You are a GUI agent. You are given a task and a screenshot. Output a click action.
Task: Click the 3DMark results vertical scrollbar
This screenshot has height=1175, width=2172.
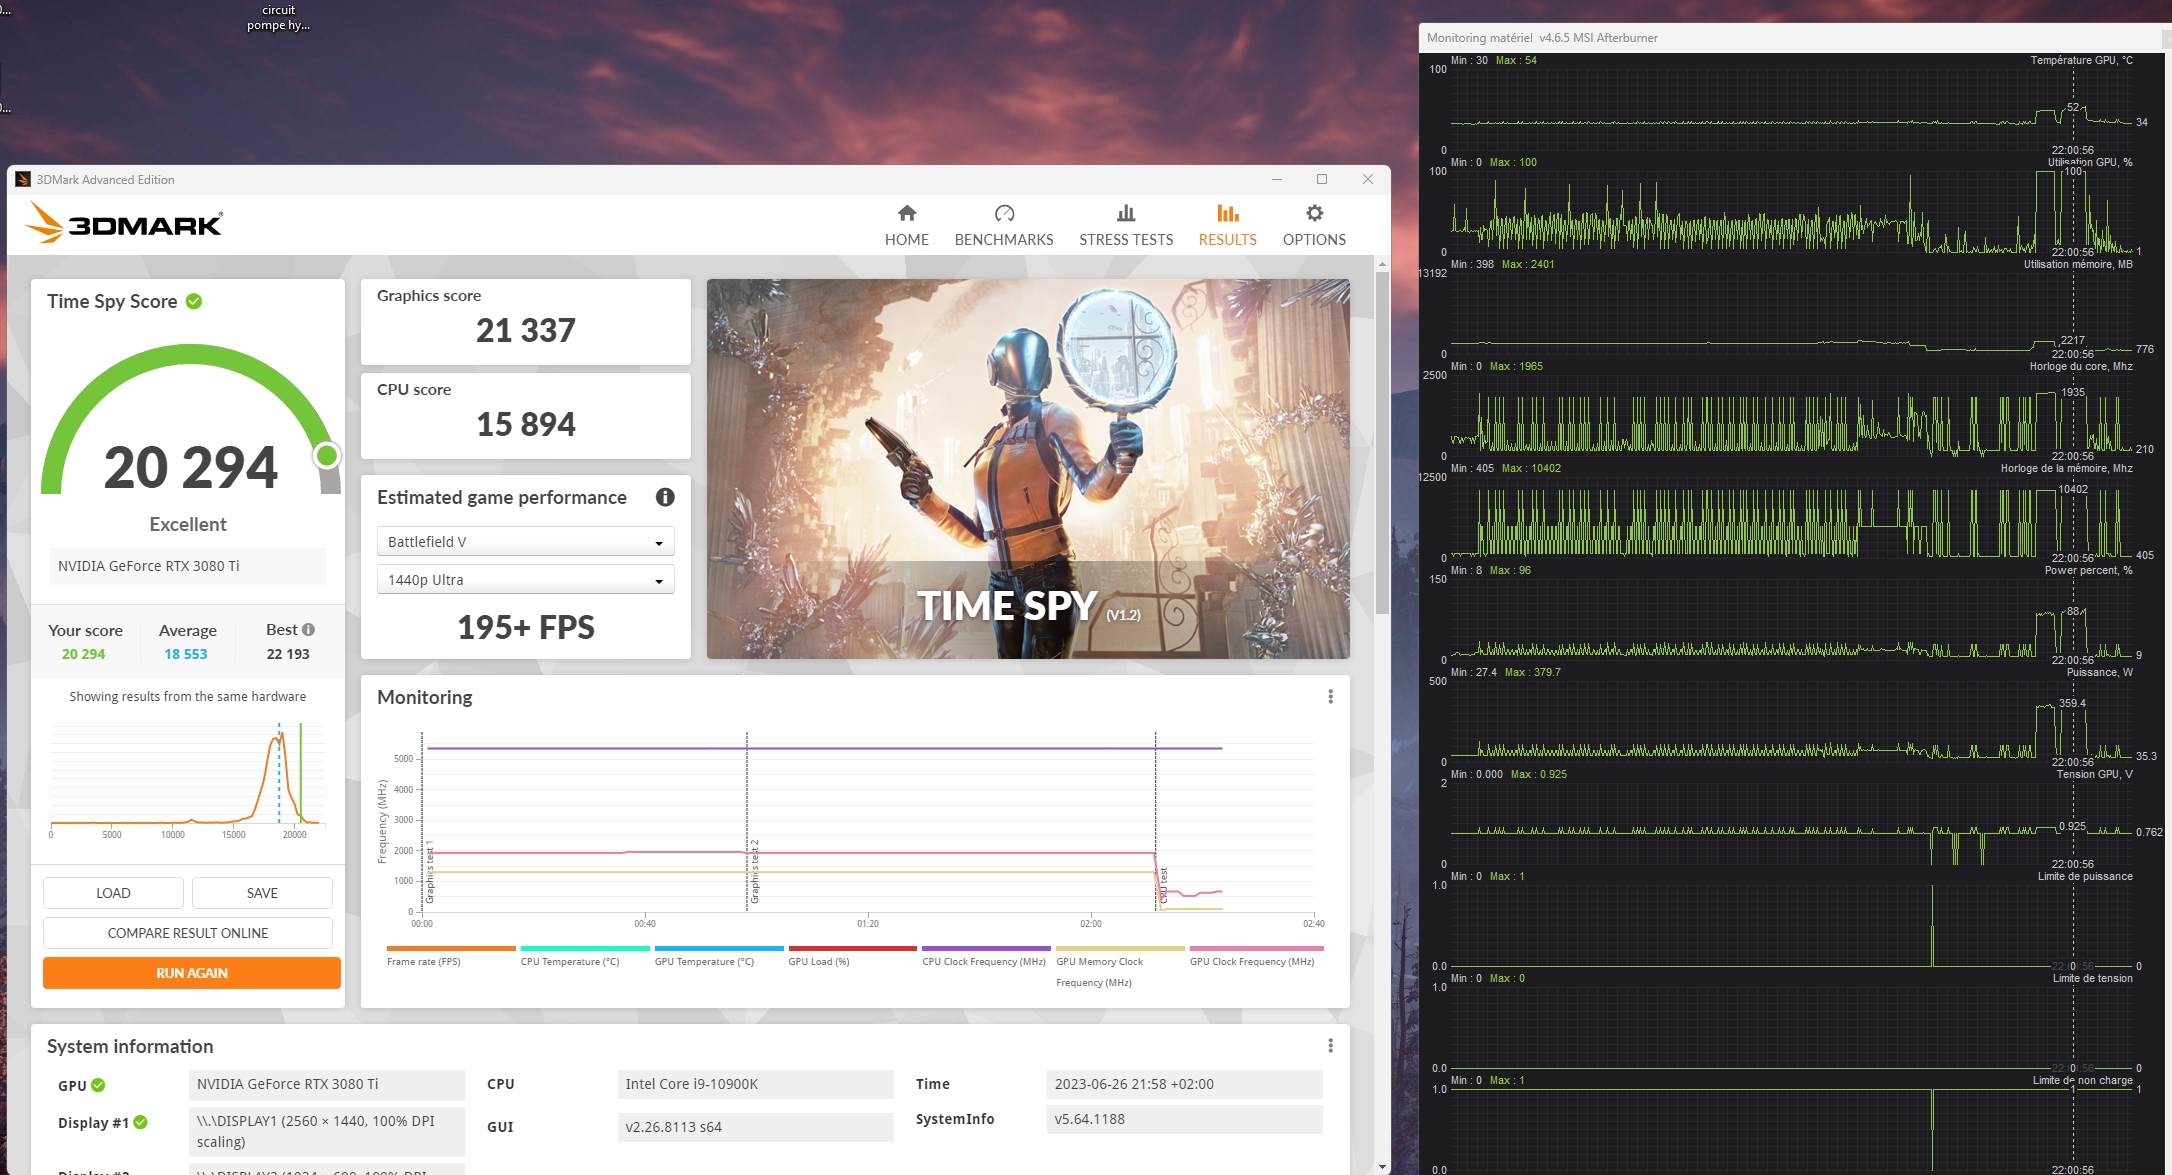click(x=1382, y=444)
